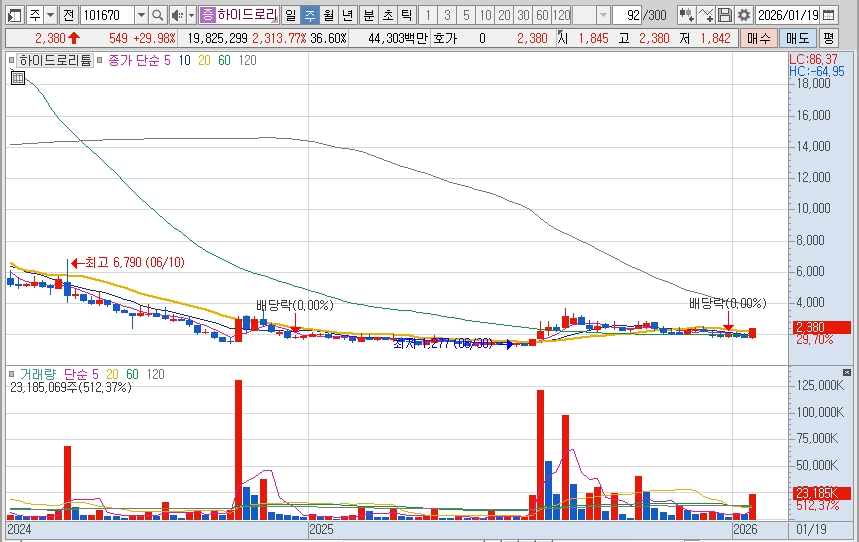The image size is (859, 542).
Task: Click the stock code field showing 101670
Action: (x=107, y=15)
